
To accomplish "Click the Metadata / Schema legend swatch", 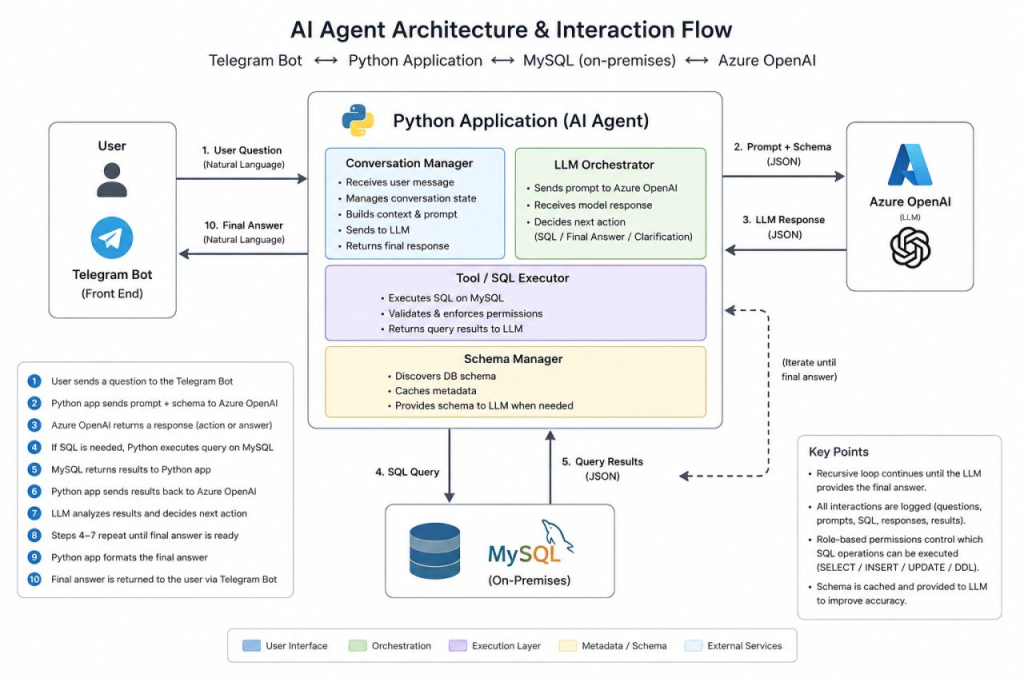I will tap(568, 645).
